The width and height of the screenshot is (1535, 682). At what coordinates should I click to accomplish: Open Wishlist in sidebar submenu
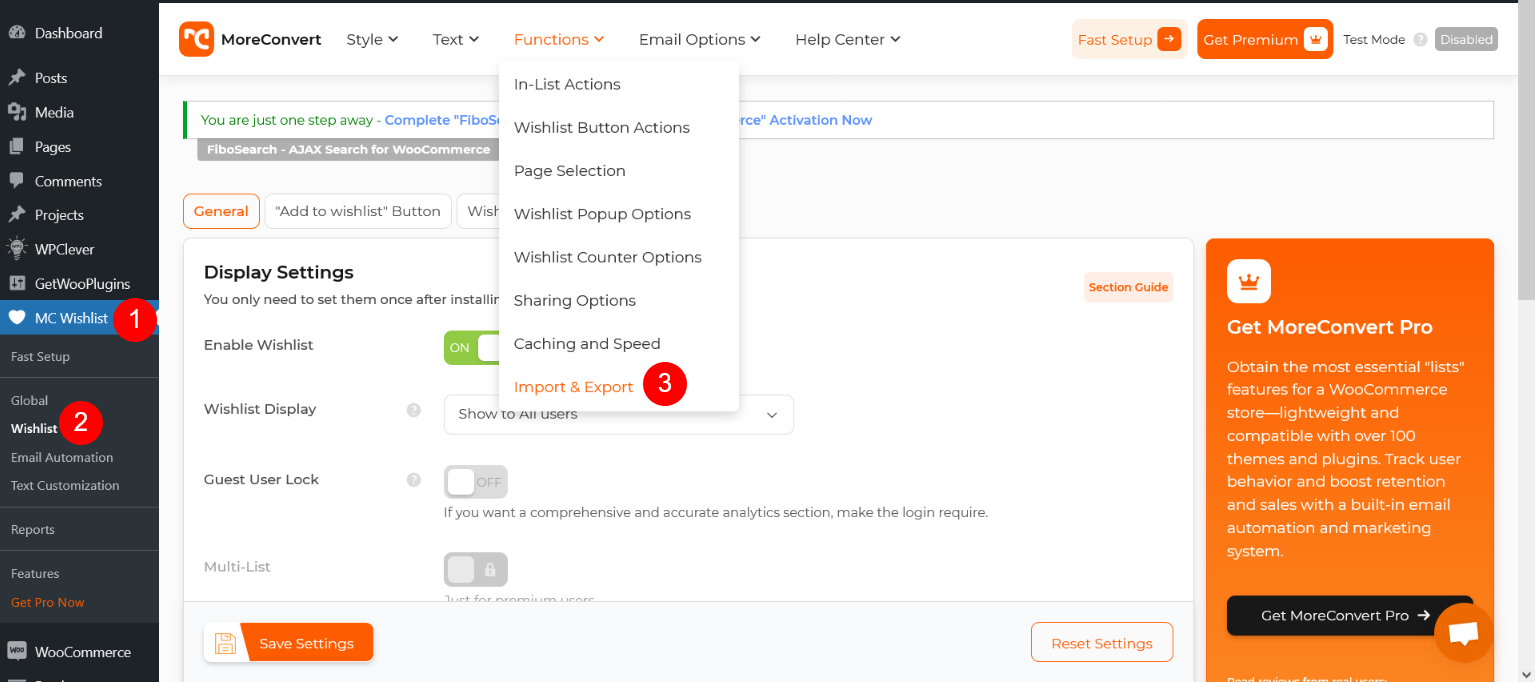[34, 428]
